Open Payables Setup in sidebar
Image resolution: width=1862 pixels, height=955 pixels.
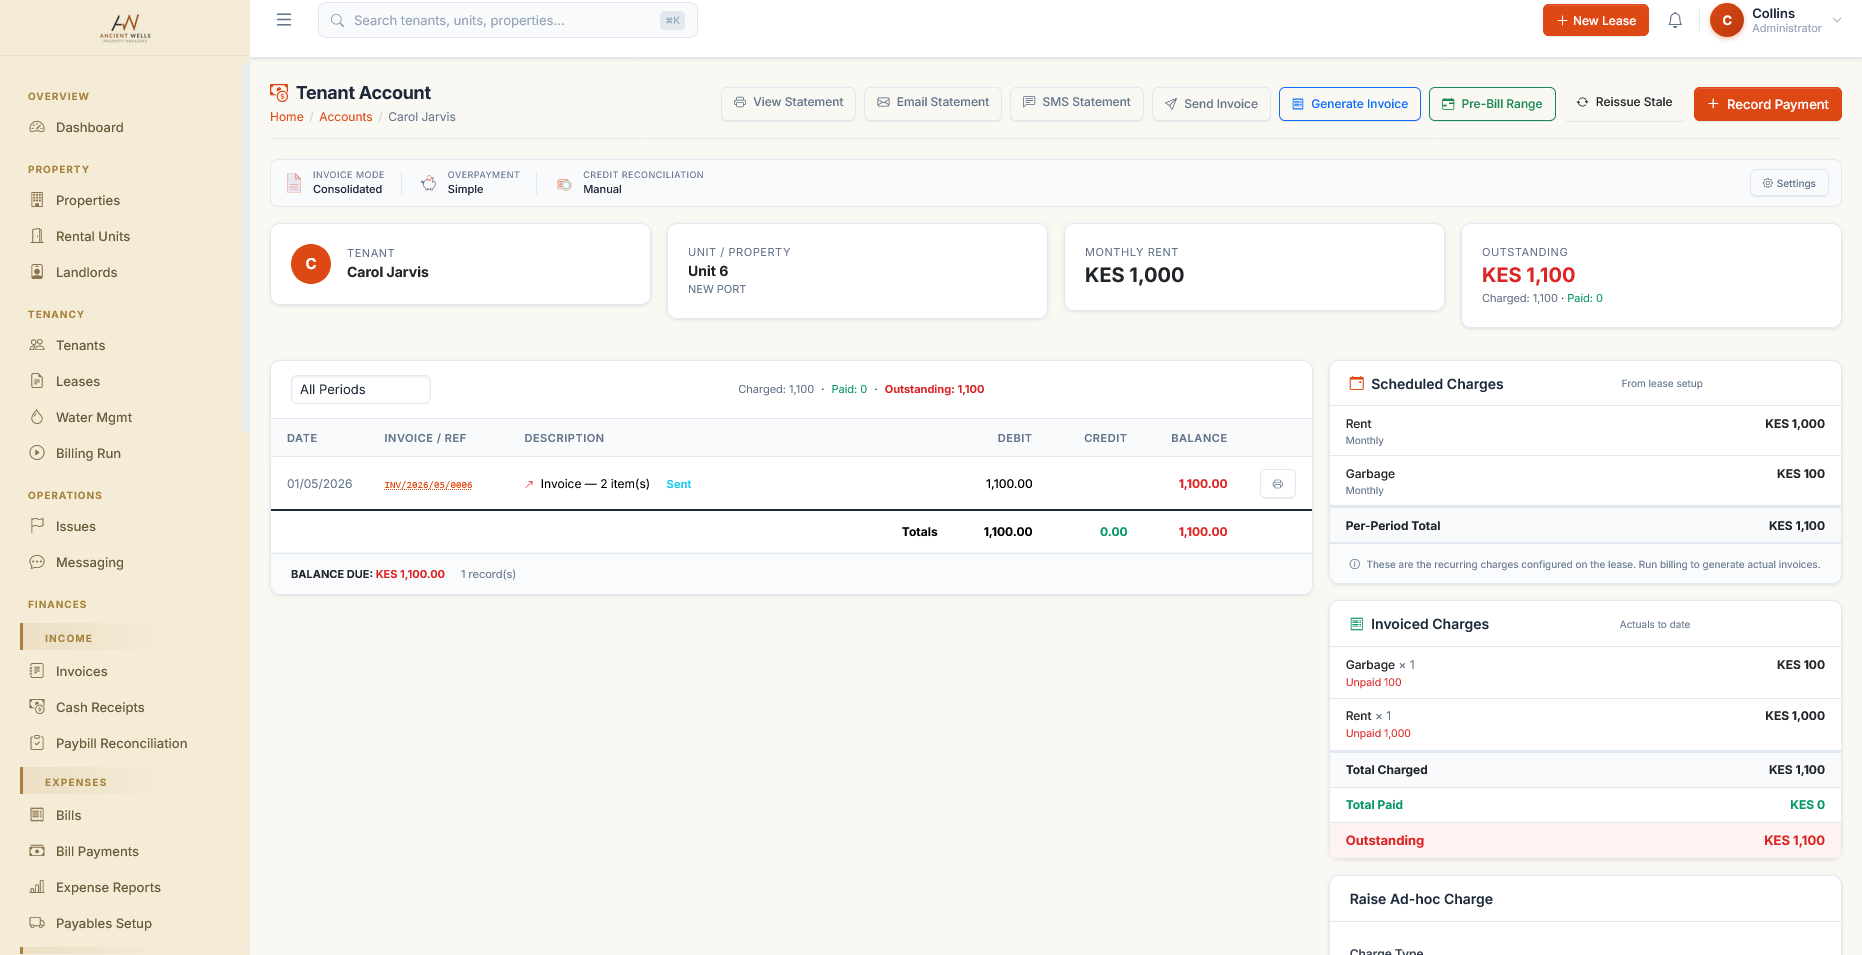104,923
